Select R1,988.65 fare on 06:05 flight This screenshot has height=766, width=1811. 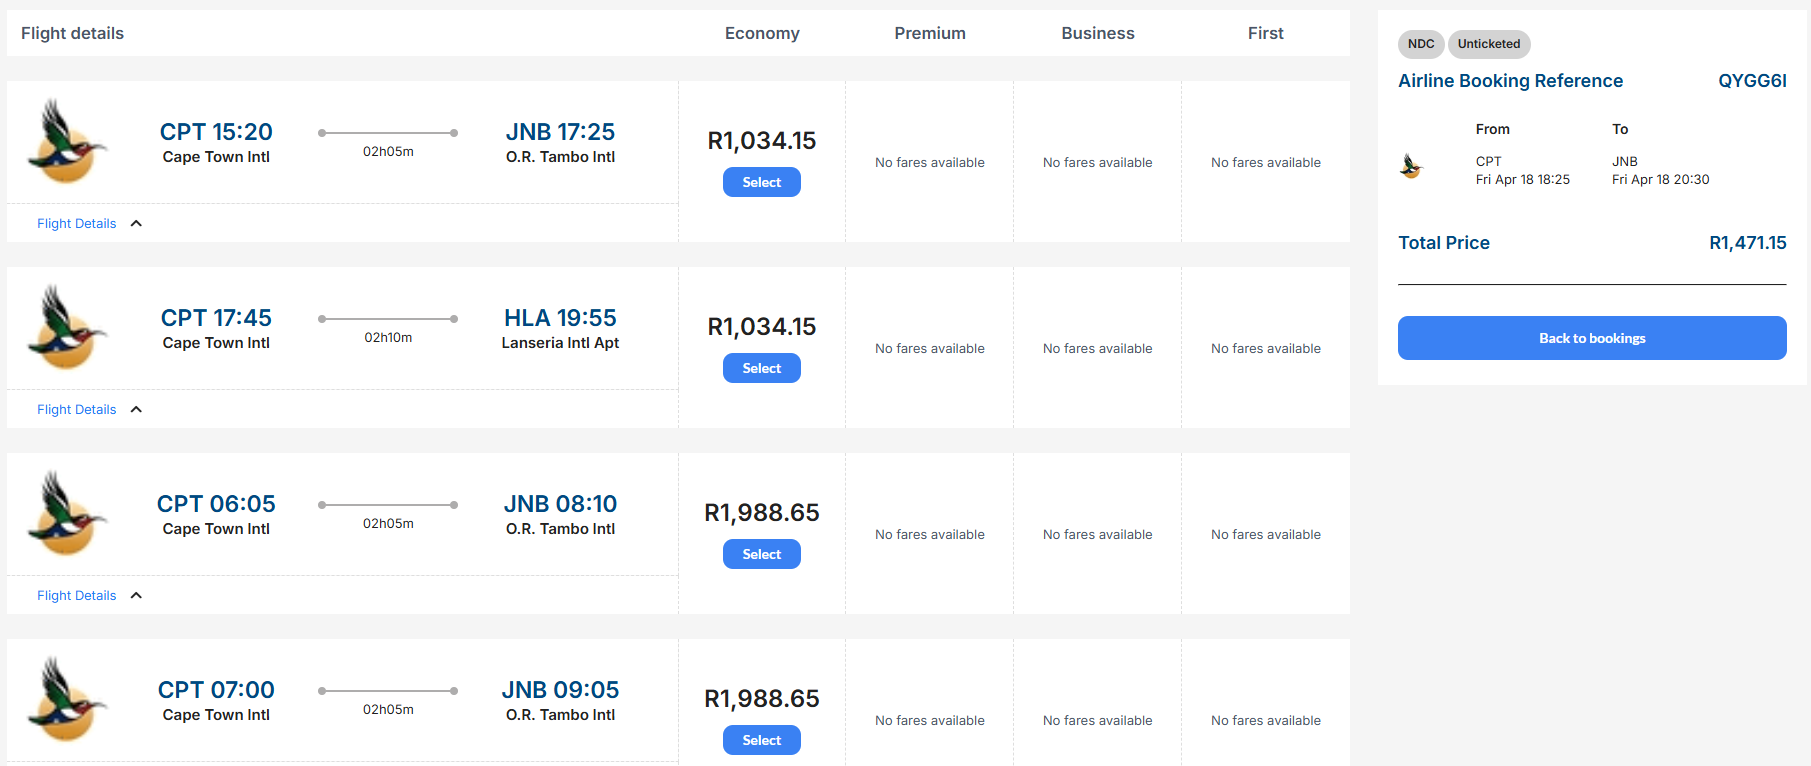(x=761, y=554)
